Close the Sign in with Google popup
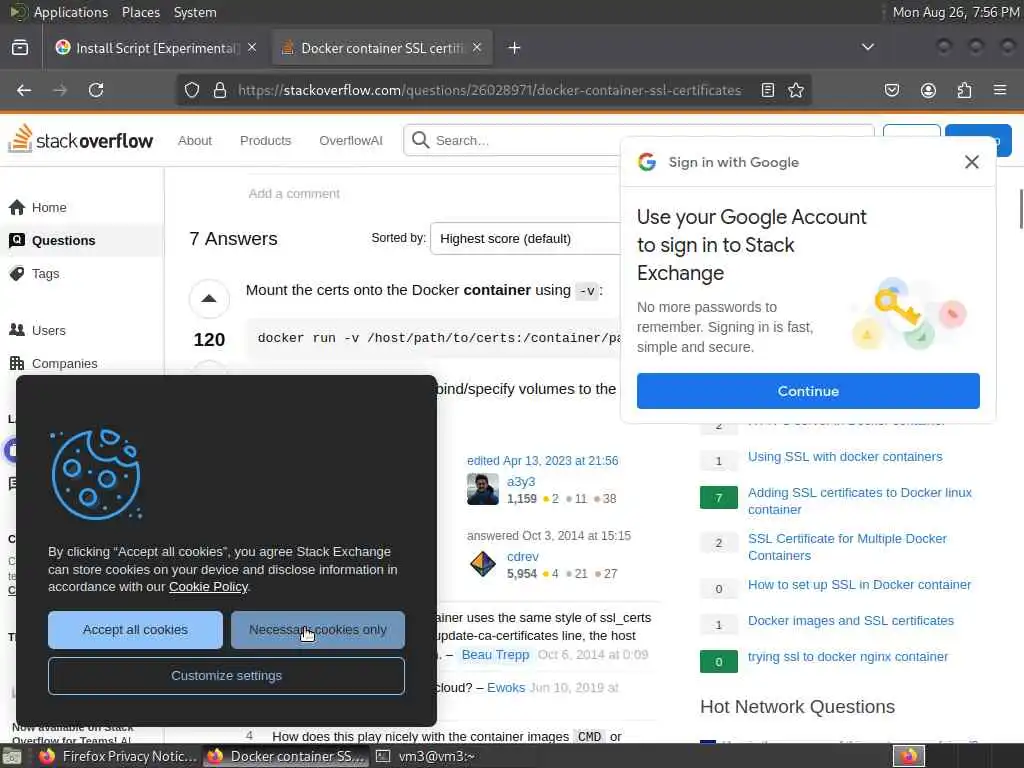This screenshot has width=1024, height=768. tap(971, 162)
